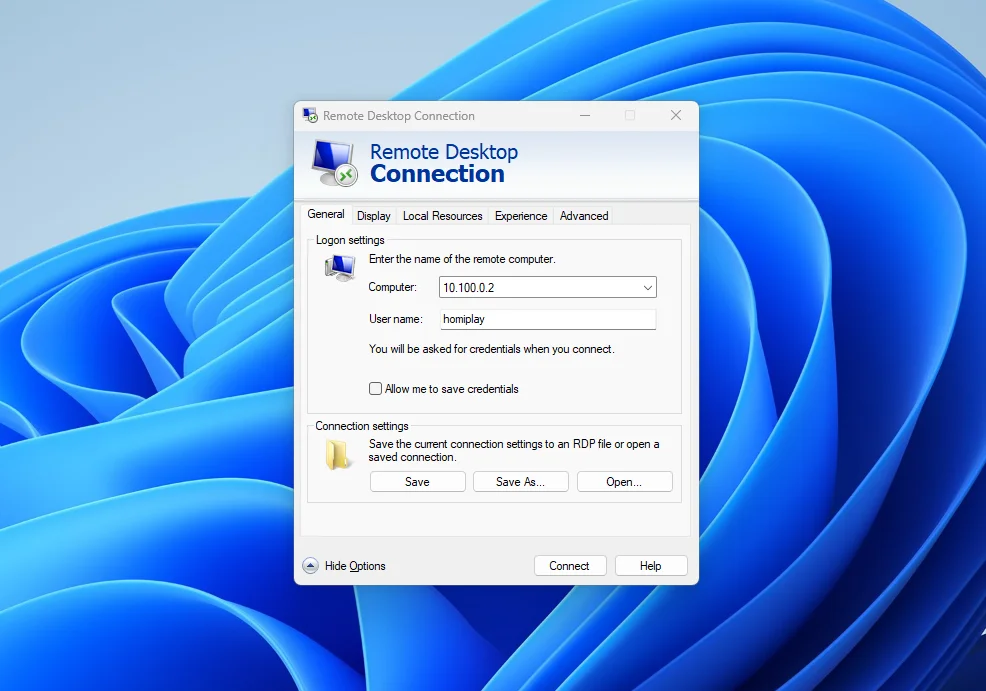Start the session with the Connect button
Screen dimensions: 986x691
pyautogui.click(x=569, y=566)
